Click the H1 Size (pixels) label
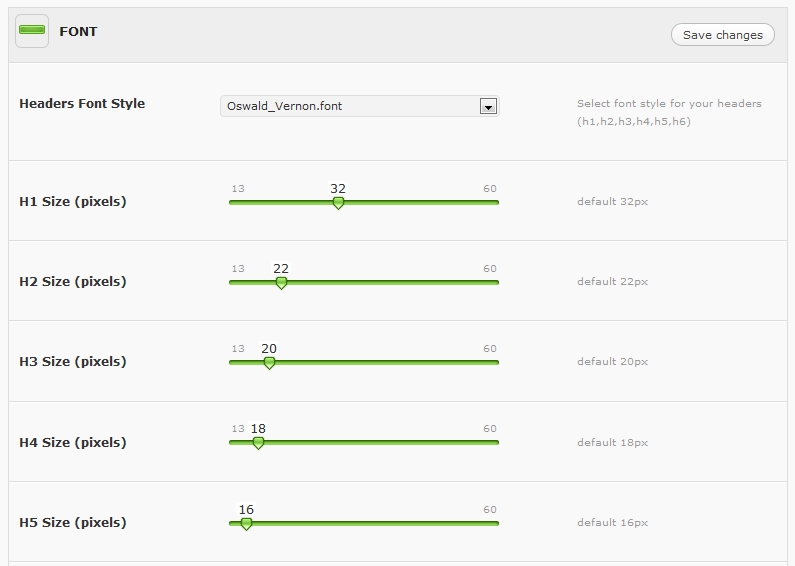Screen dimensions: 795x566 point(73,201)
